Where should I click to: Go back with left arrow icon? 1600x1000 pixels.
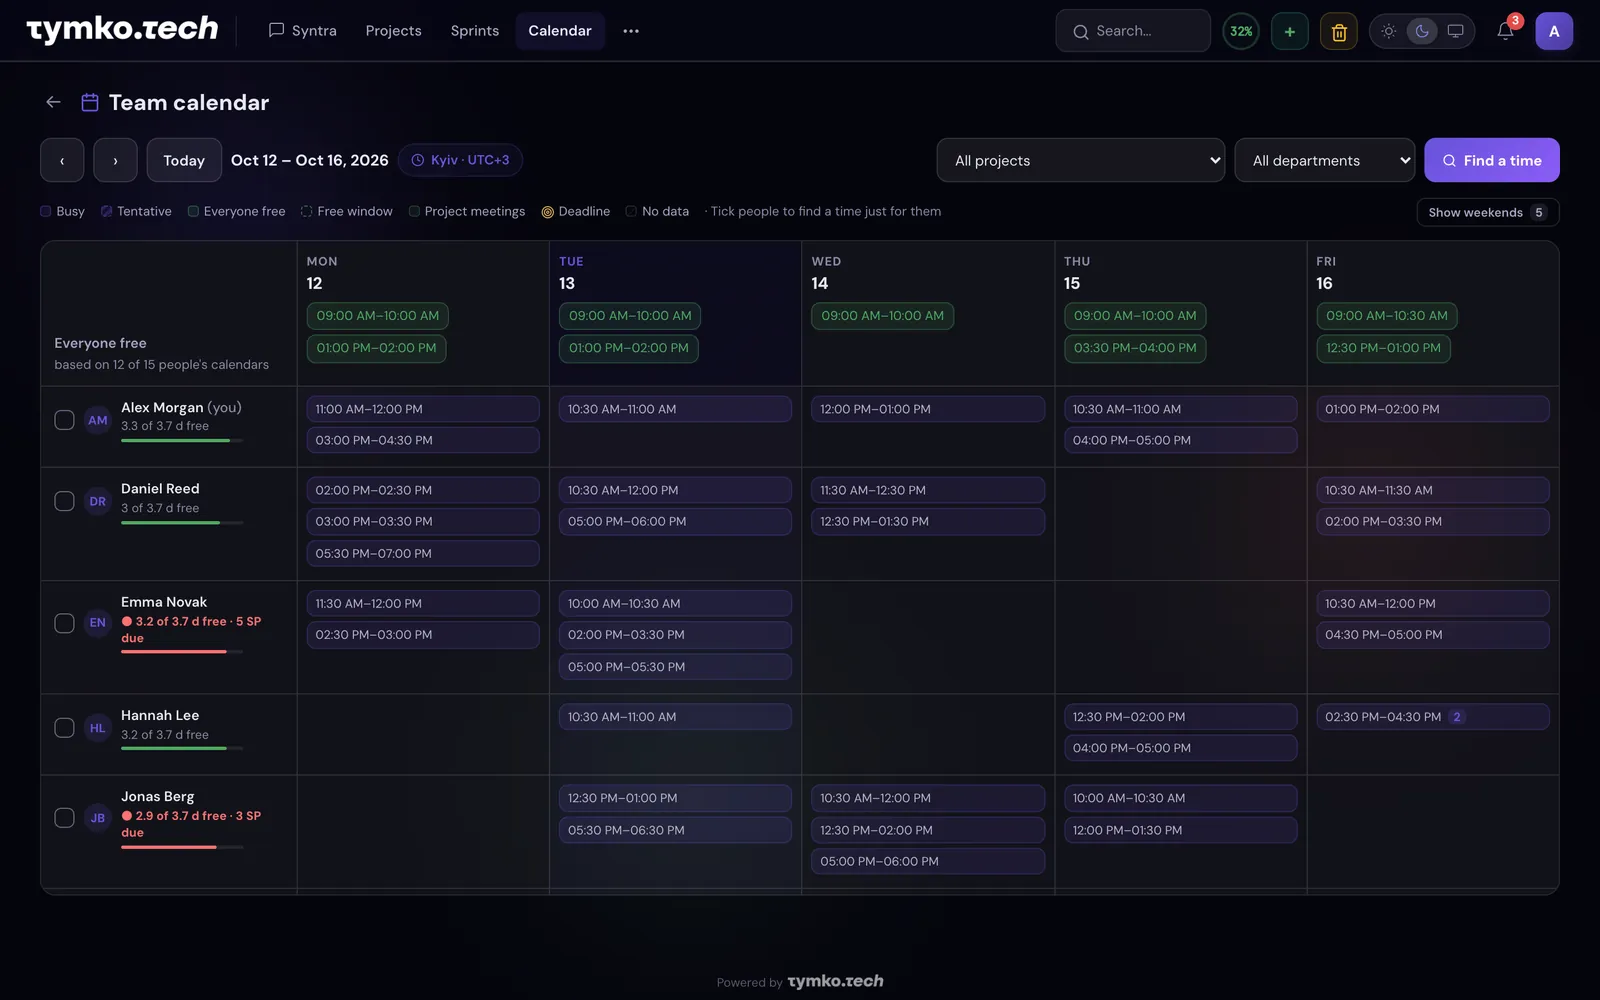coord(54,102)
